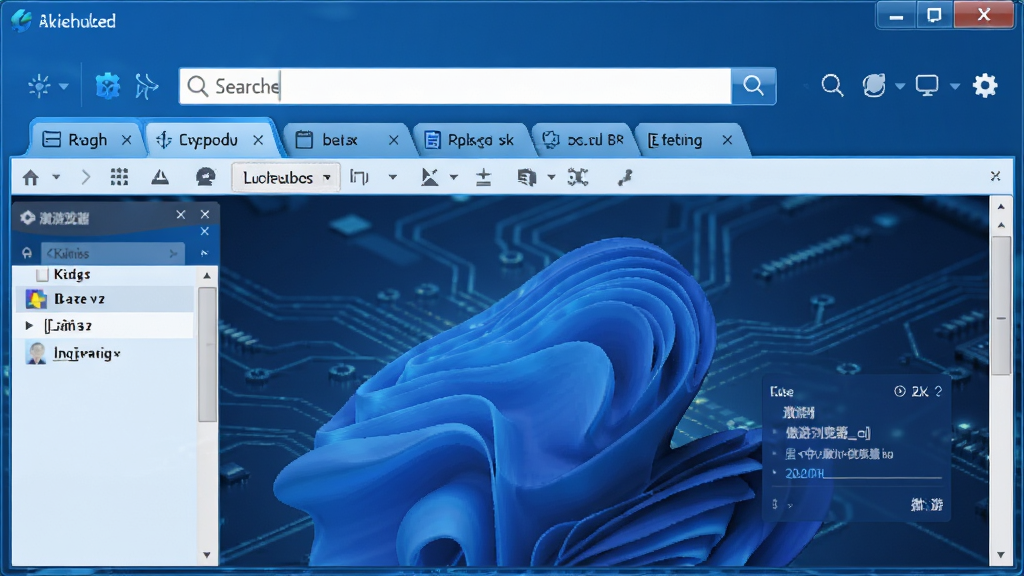Click the running figure icon
Image resolution: width=1024 pixels, height=576 pixels.
click(x=146, y=86)
